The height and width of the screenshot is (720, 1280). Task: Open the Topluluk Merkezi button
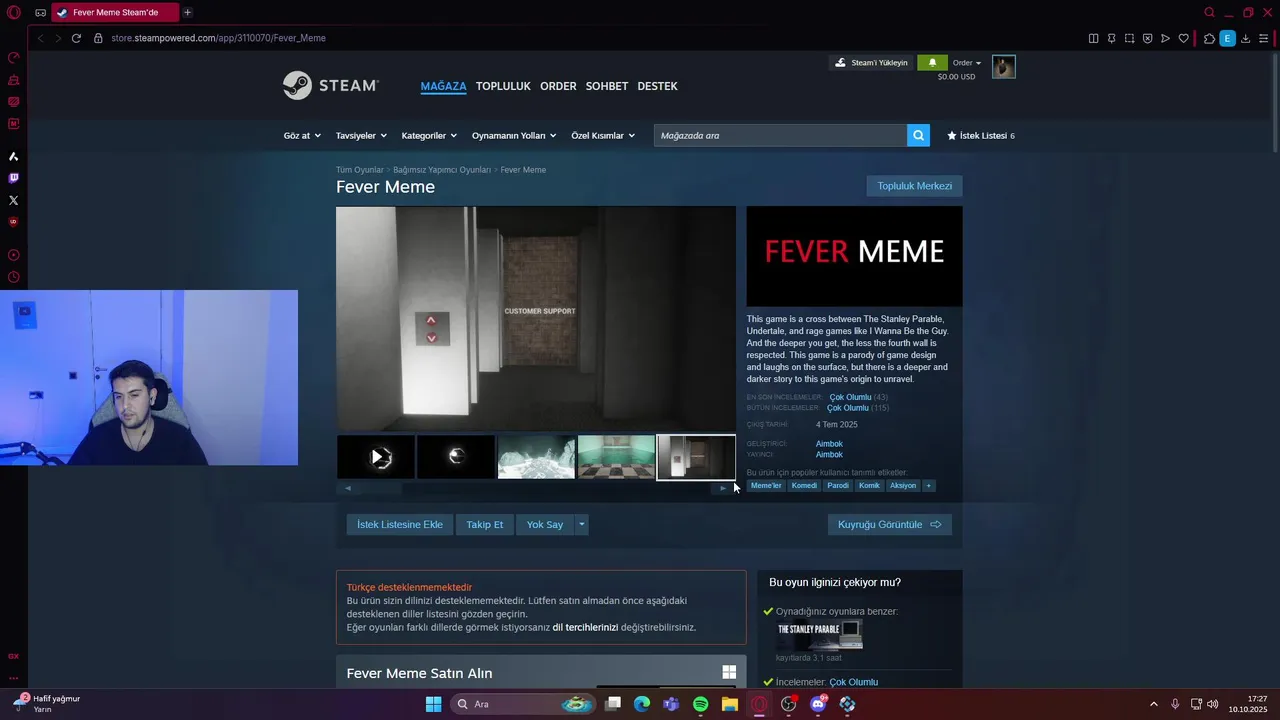(914, 186)
